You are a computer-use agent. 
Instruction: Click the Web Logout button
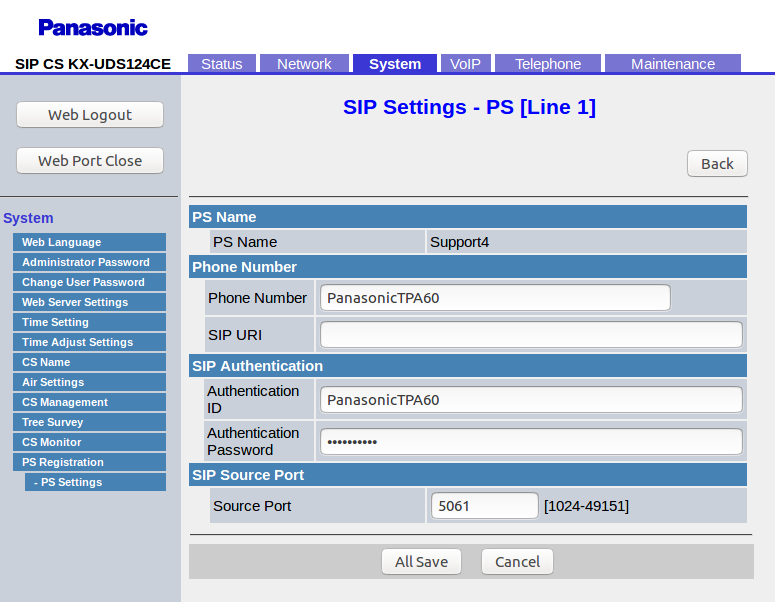click(90, 115)
